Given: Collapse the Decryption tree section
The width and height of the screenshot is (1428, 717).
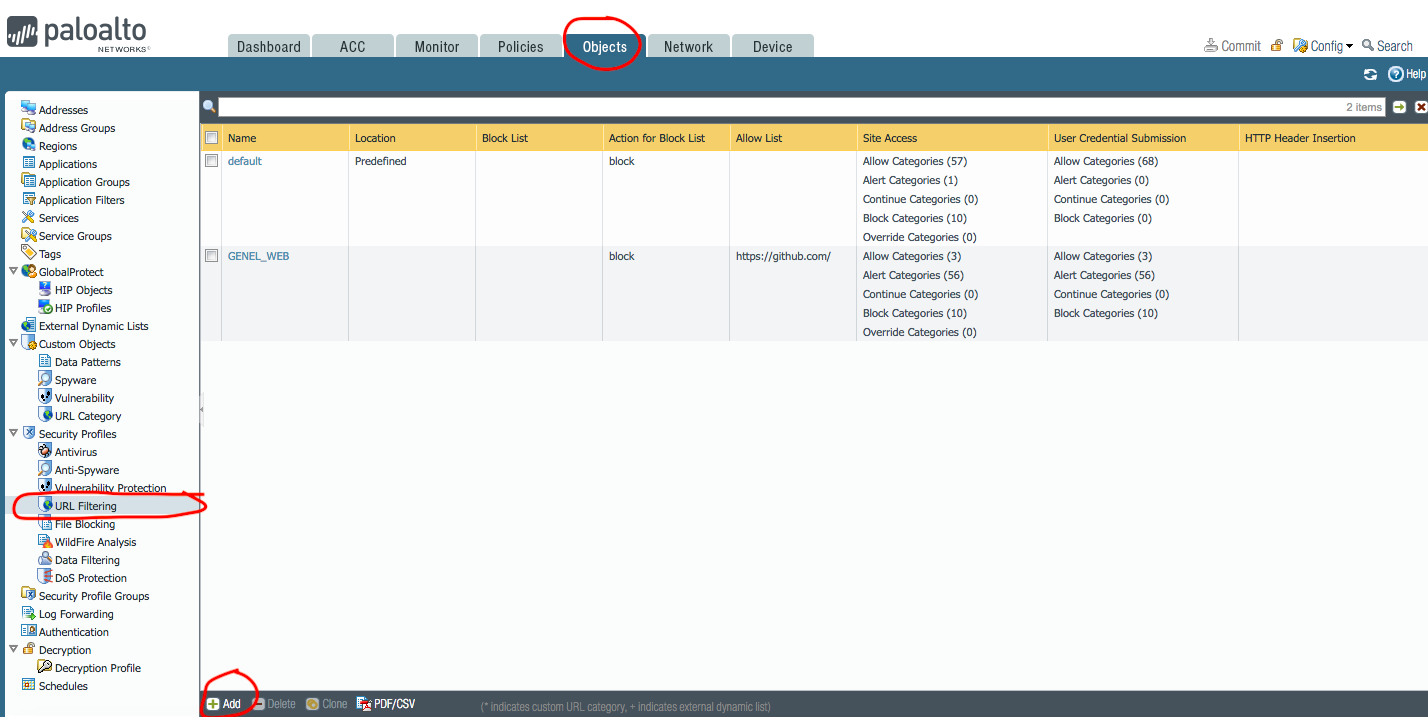Looking at the screenshot, I should [13, 649].
